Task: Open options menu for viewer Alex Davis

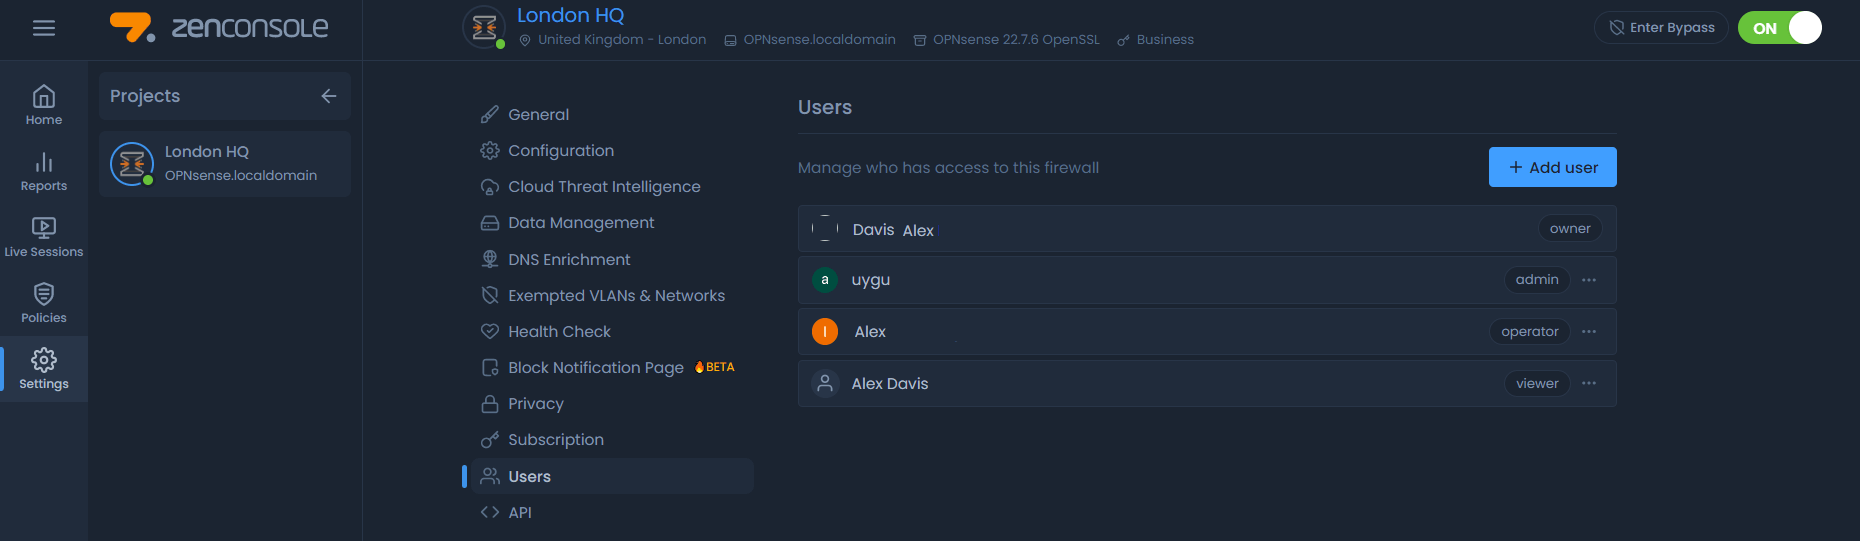Action: point(1589,384)
